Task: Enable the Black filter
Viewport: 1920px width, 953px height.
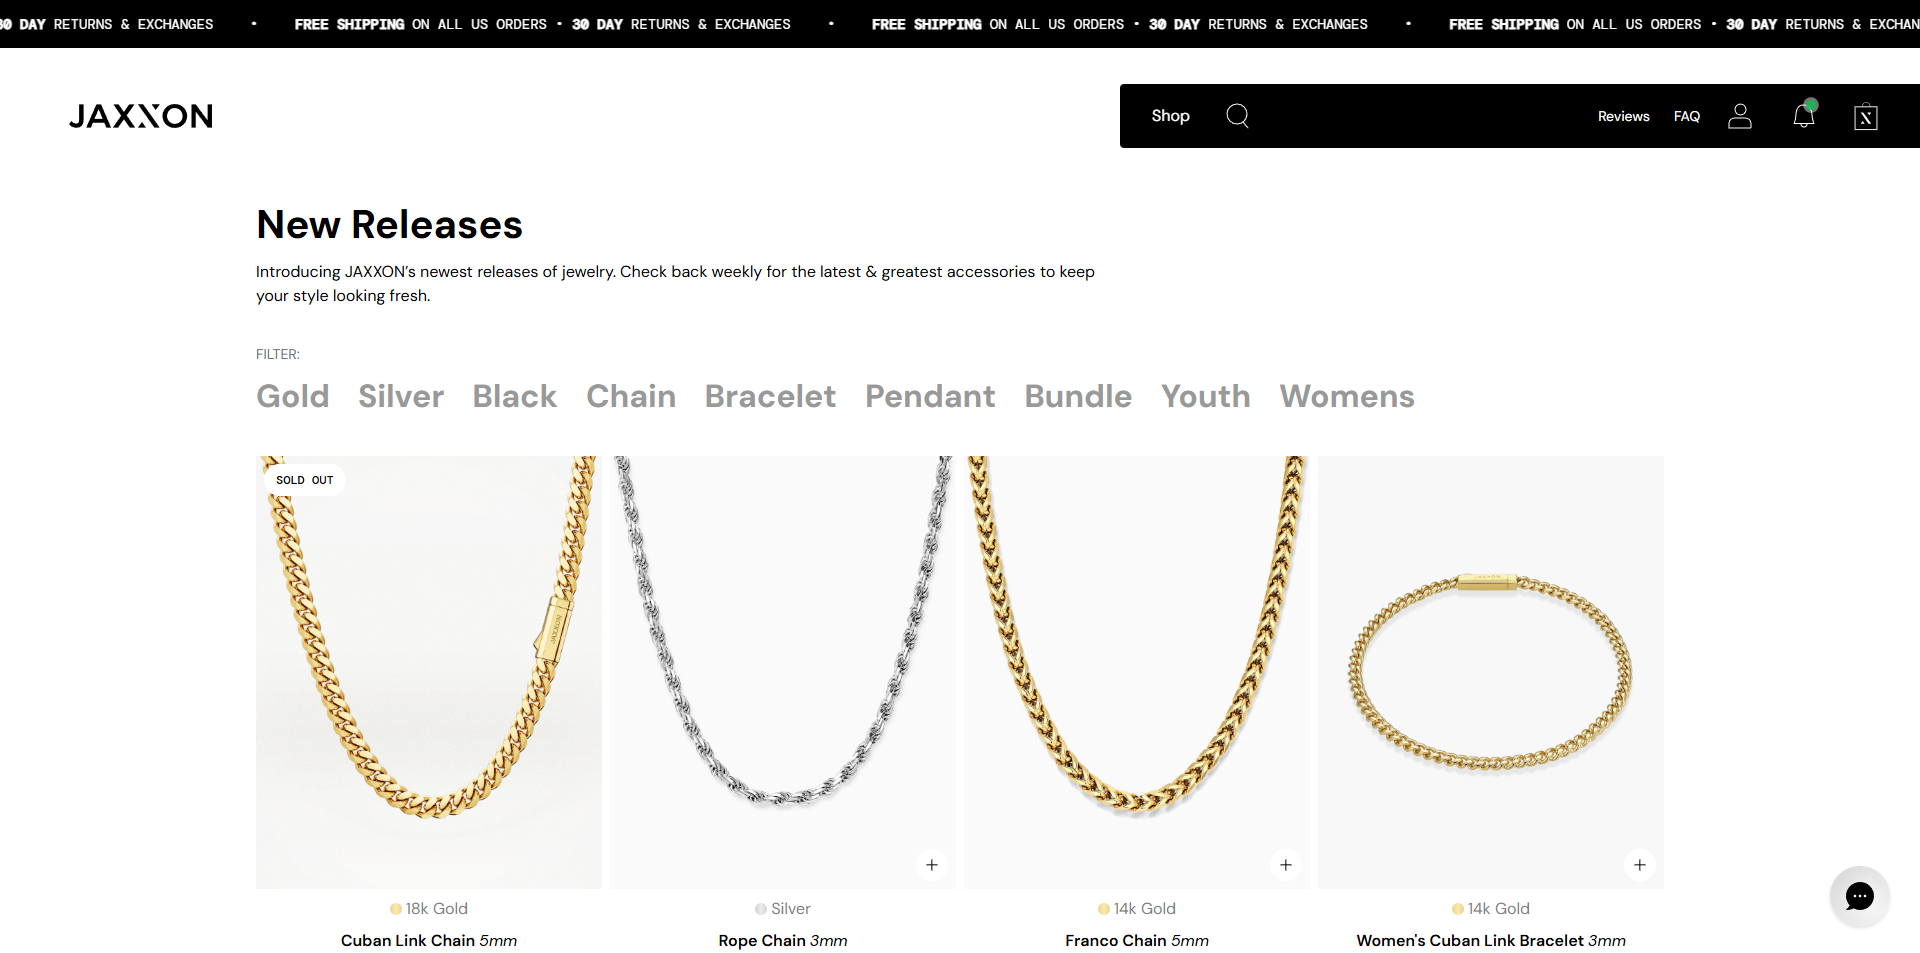Action: pos(514,396)
